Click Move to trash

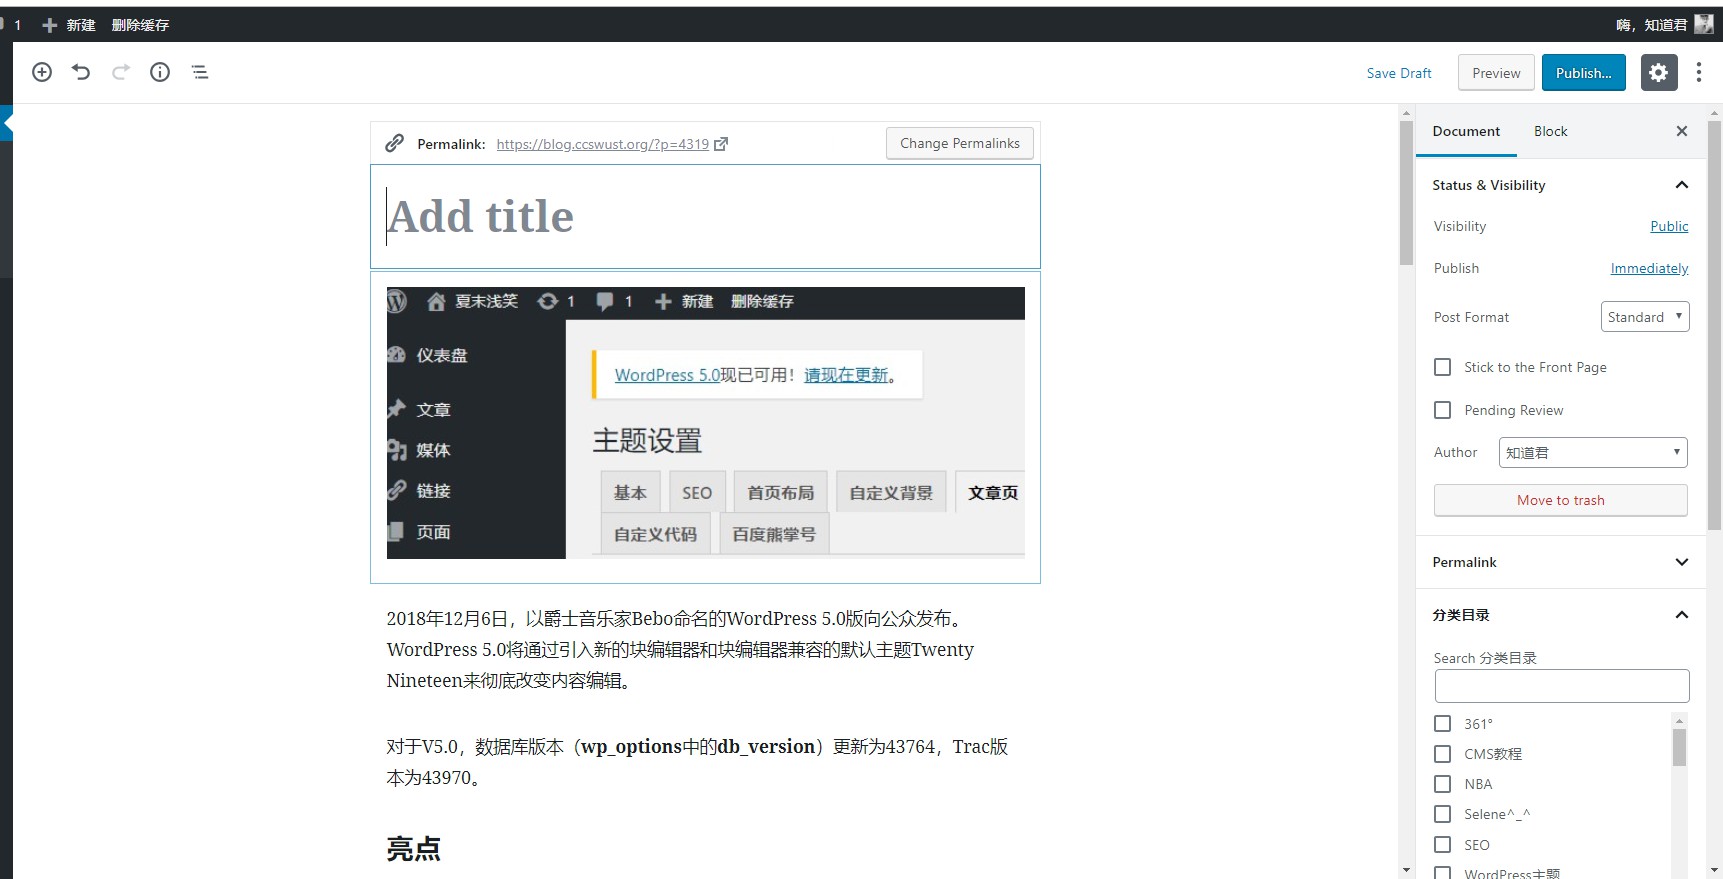point(1561,500)
